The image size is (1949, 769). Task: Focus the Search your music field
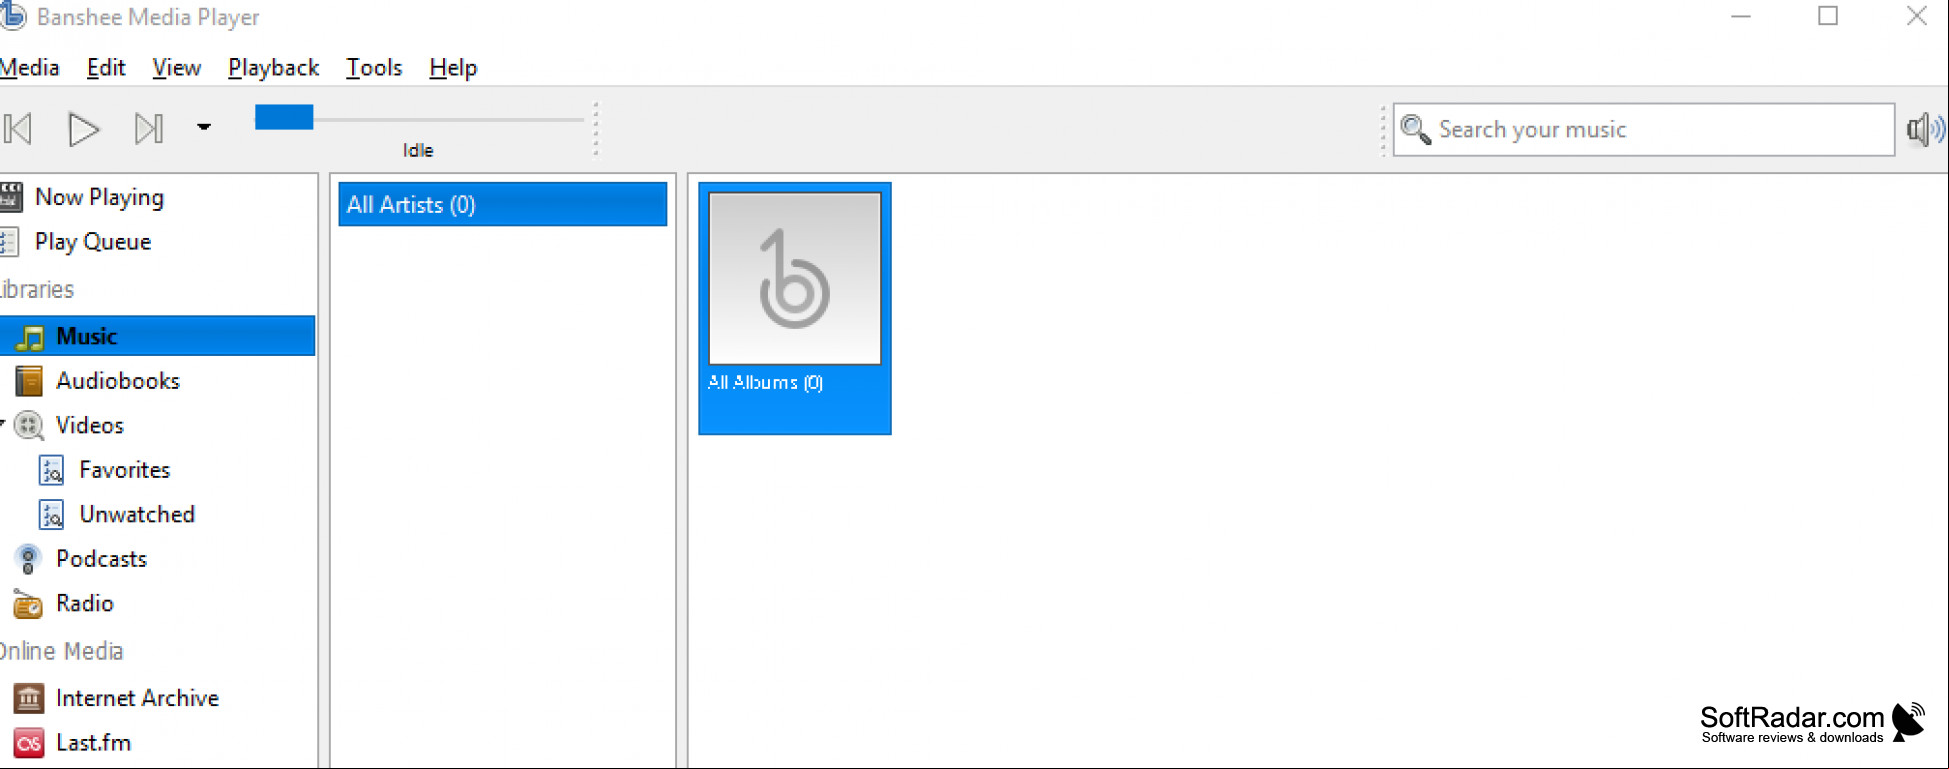tap(1643, 129)
